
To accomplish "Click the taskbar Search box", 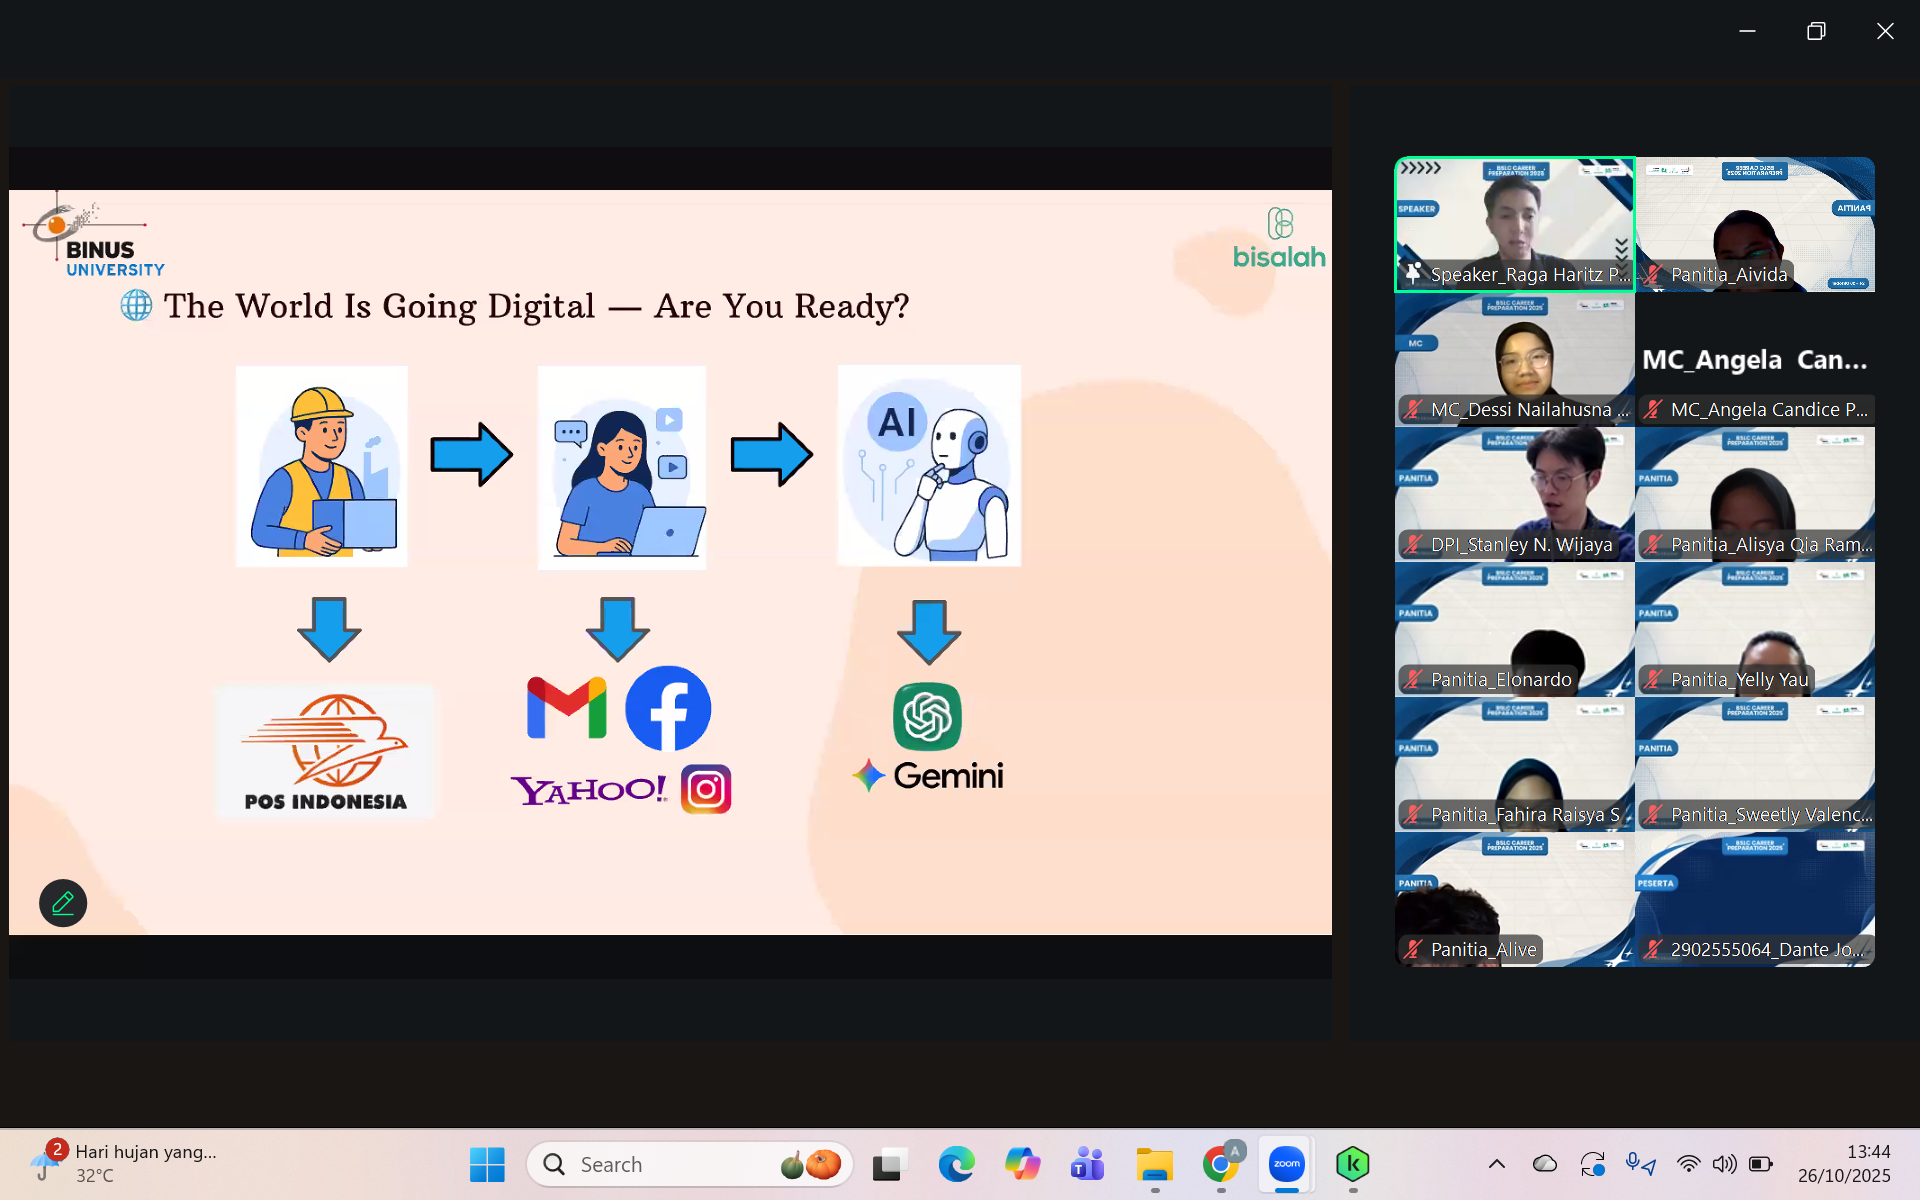I will tap(660, 1164).
